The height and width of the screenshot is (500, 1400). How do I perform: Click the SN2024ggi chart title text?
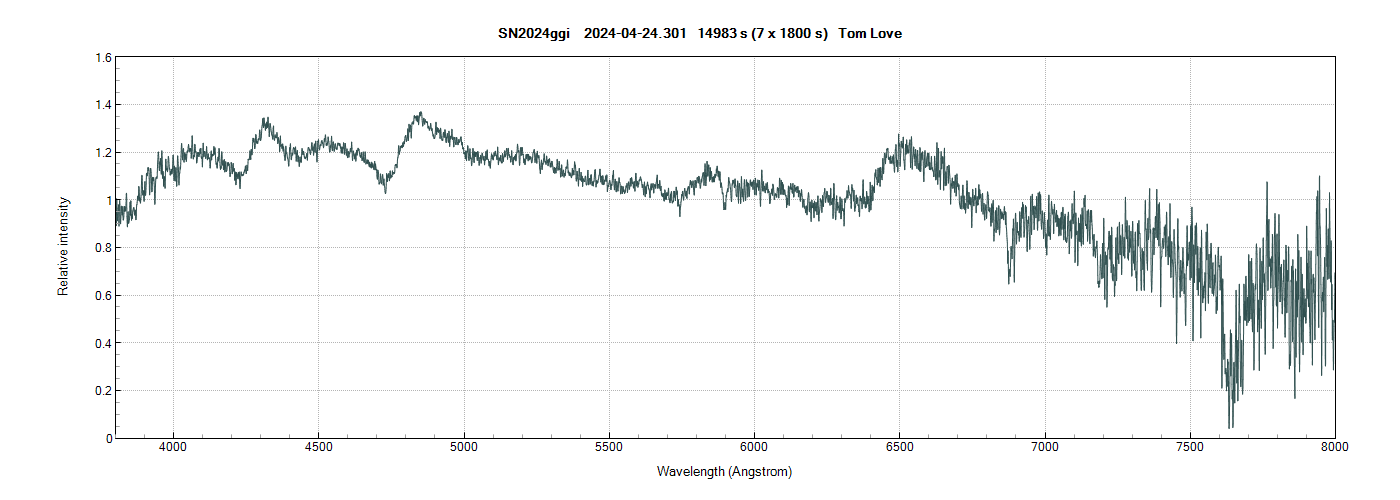[700, 34]
